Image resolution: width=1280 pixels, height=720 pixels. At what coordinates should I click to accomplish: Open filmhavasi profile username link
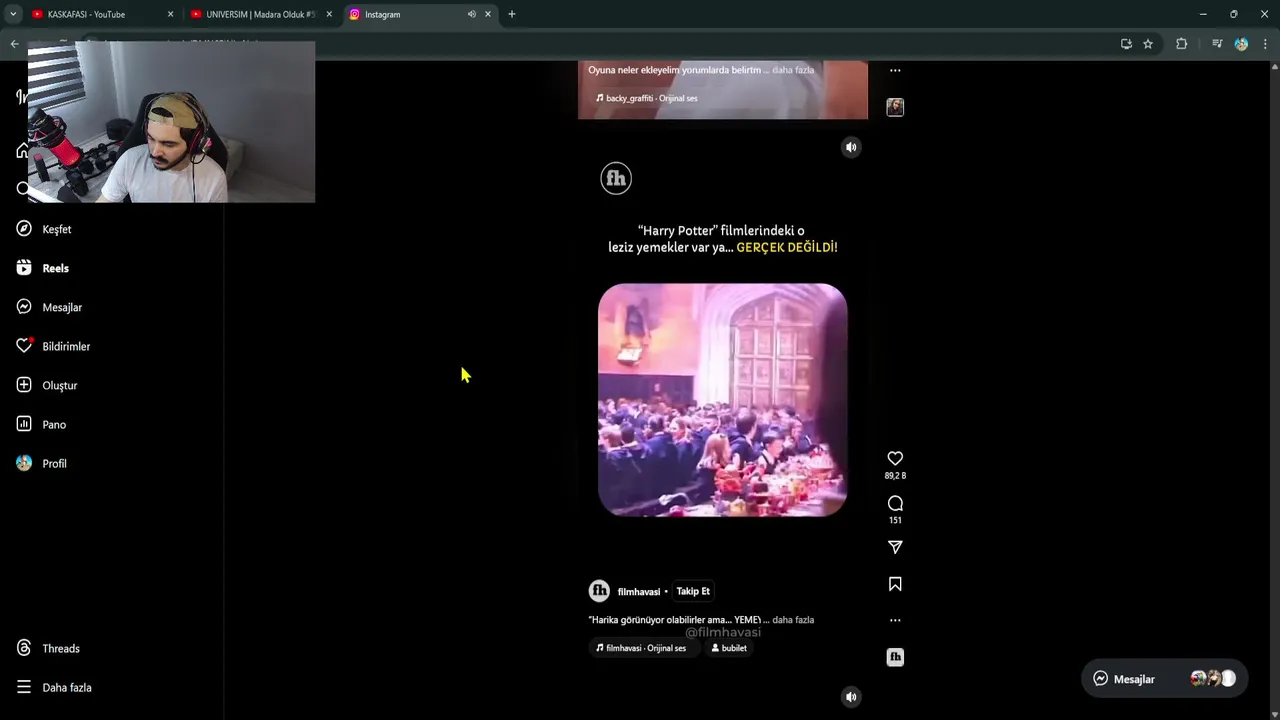coord(639,592)
